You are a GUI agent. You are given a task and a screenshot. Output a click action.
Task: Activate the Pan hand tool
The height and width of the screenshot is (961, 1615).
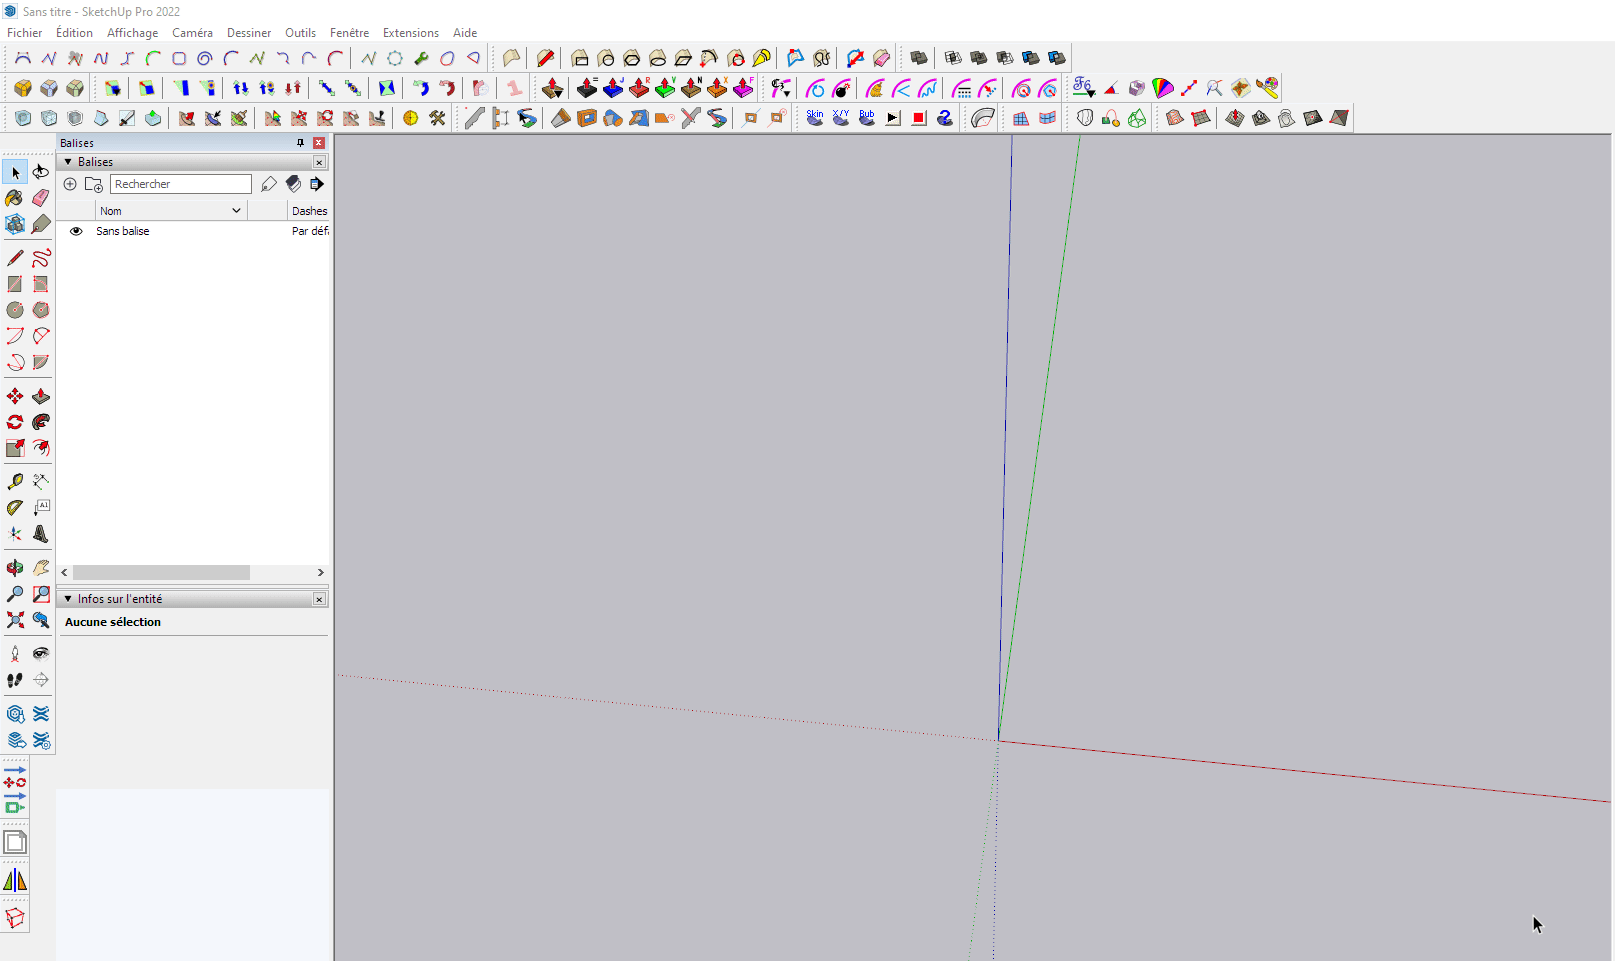click(x=41, y=568)
